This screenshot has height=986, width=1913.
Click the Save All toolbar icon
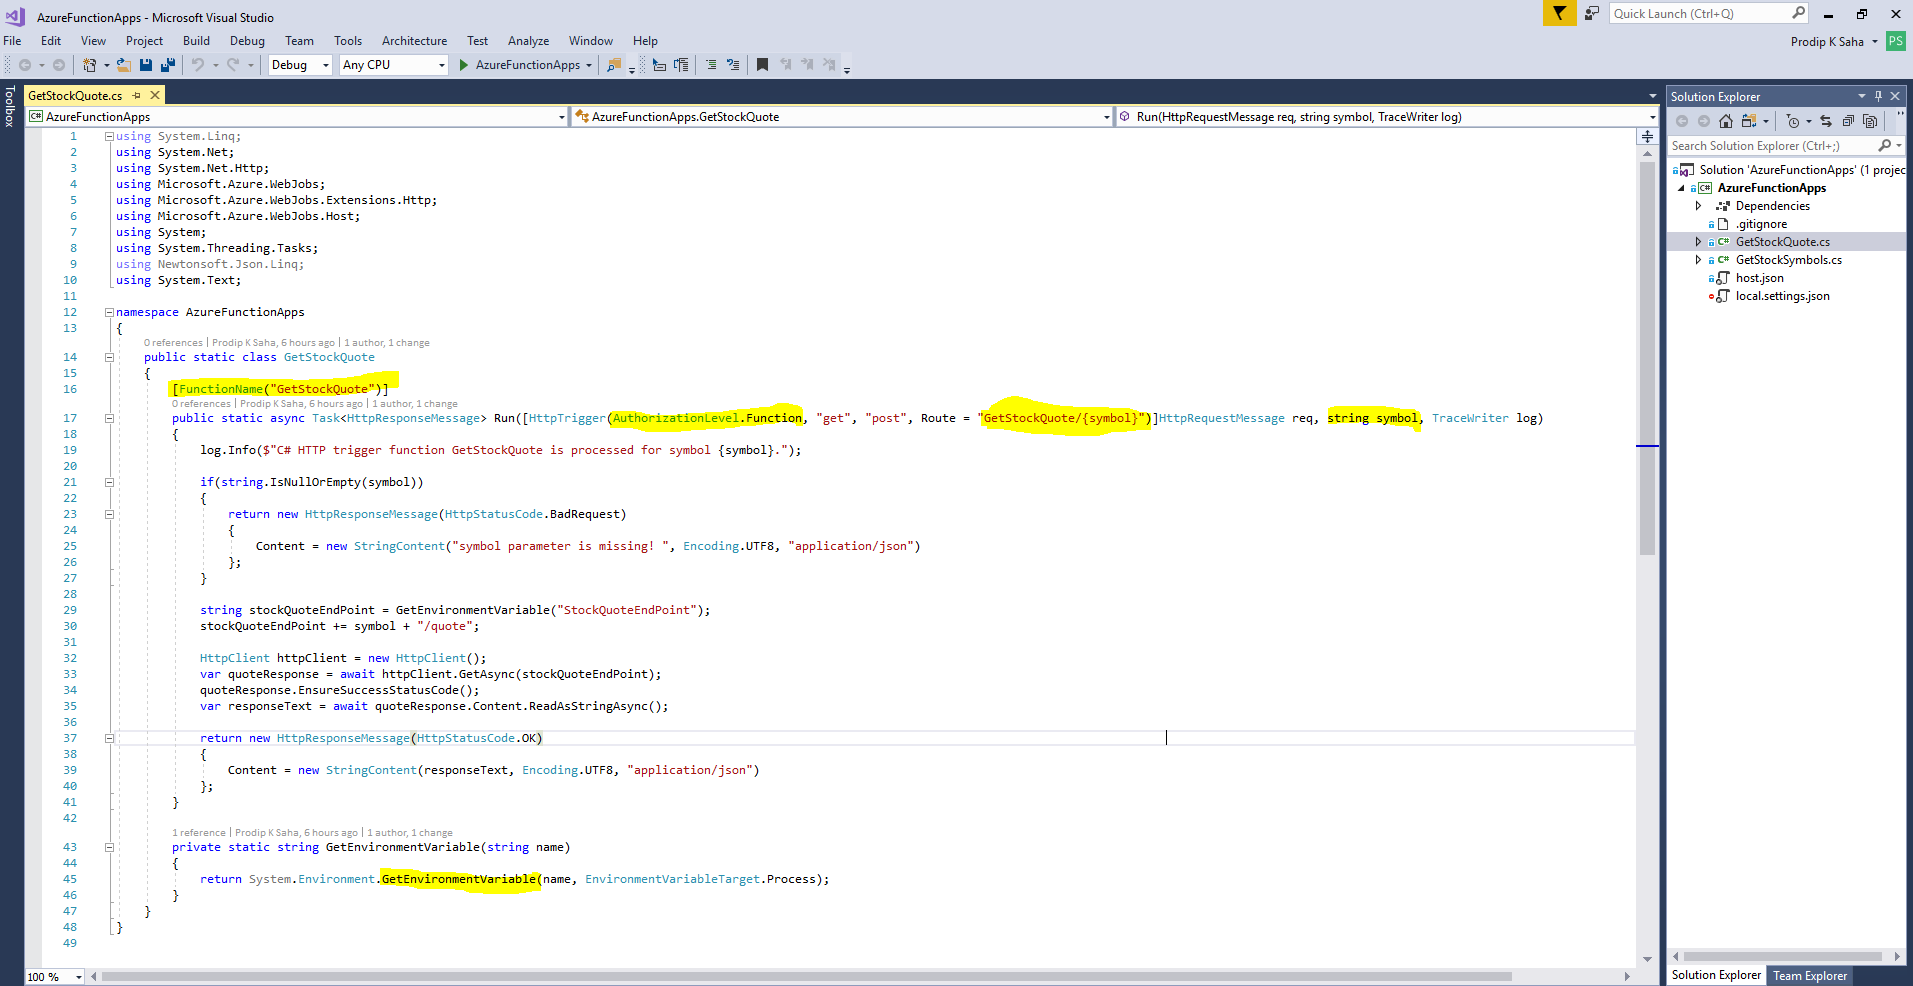168,65
